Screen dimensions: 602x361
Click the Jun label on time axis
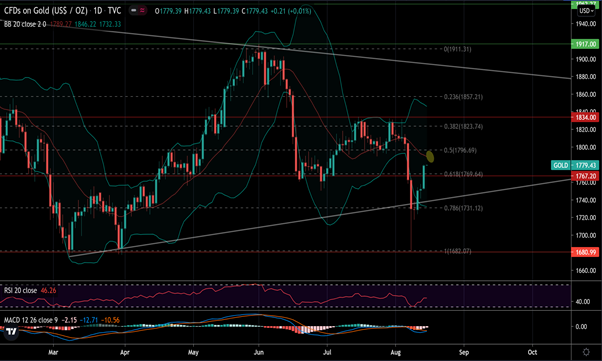(x=259, y=352)
